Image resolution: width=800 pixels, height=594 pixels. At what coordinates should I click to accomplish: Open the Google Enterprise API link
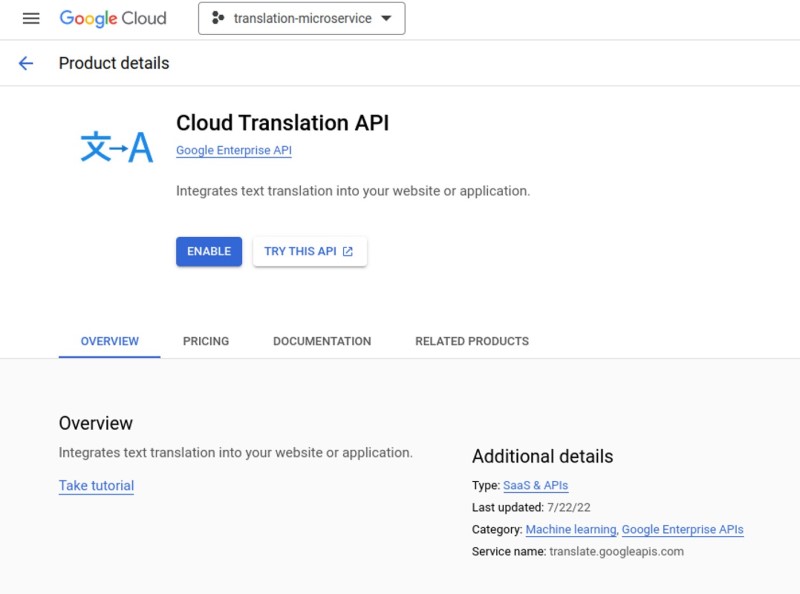[x=234, y=151]
